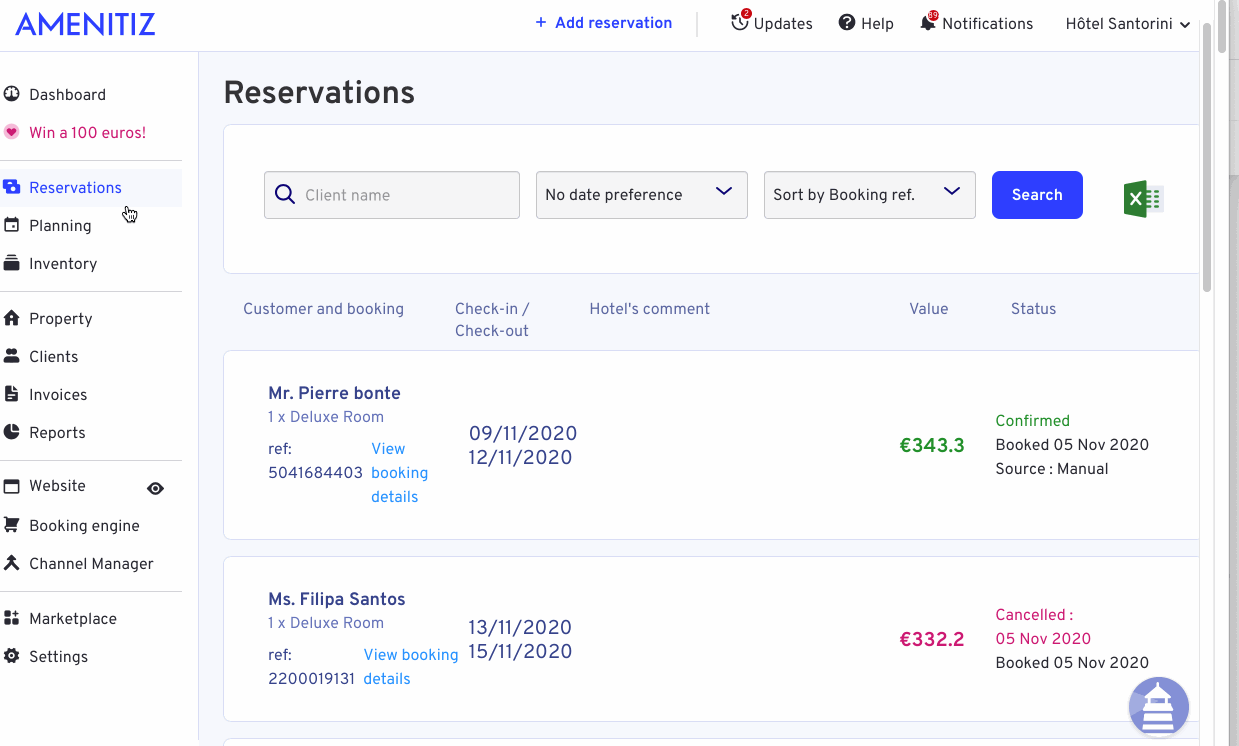Click booking reference 5041684403
The height and width of the screenshot is (746, 1239).
pos(315,473)
